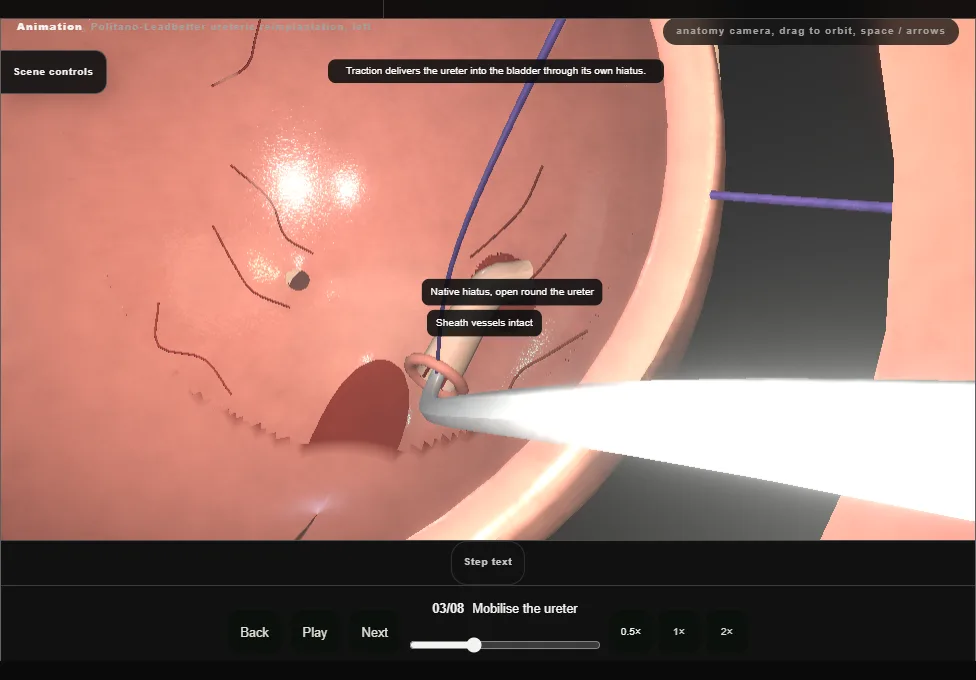Image resolution: width=976 pixels, height=680 pixels.
Task: Set playback speed to 2×
Action: click(726, 631)
